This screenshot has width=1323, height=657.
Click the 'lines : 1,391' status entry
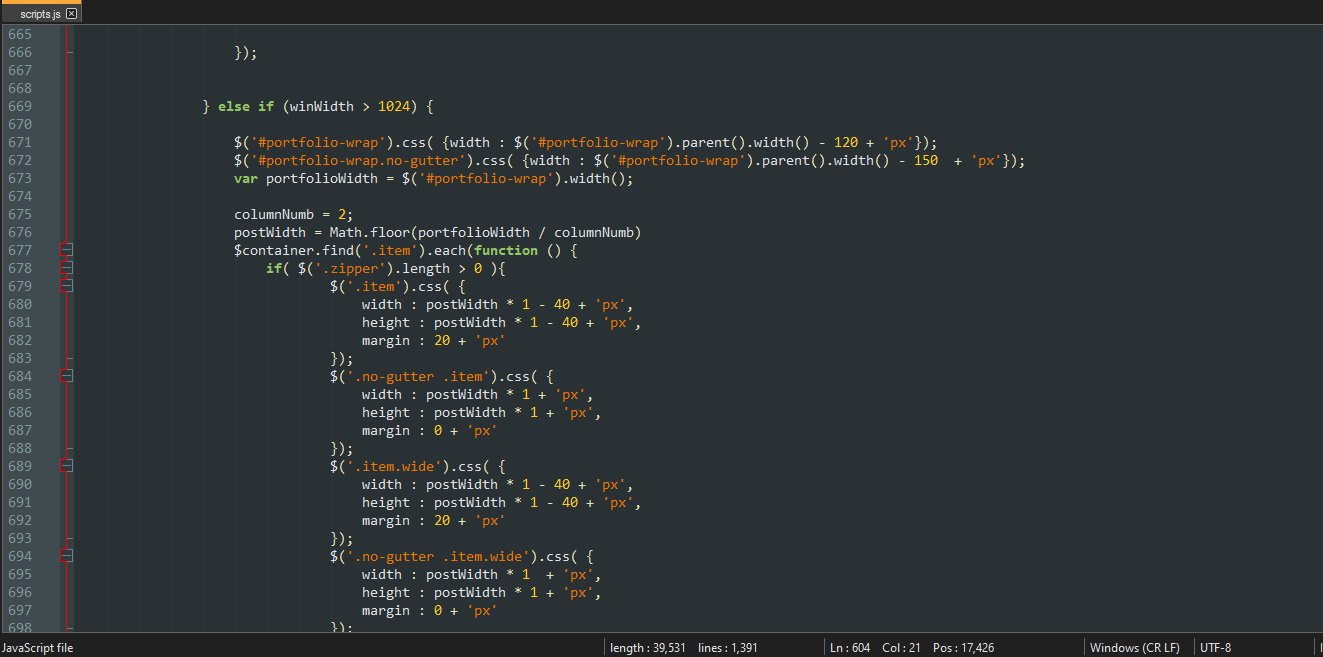click(x=729, y=647)
